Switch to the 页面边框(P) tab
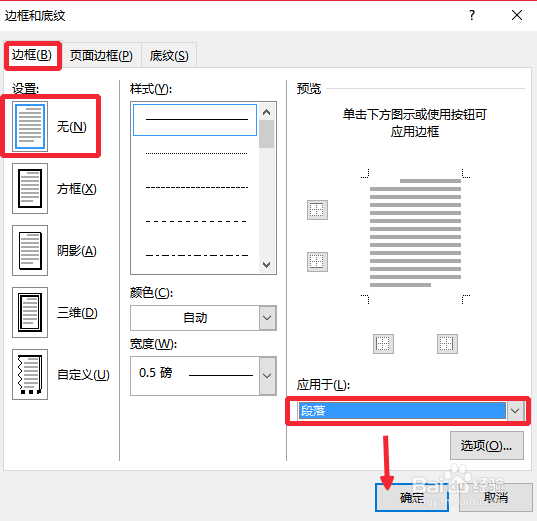 pyautogui.click(x=101, y=55)
